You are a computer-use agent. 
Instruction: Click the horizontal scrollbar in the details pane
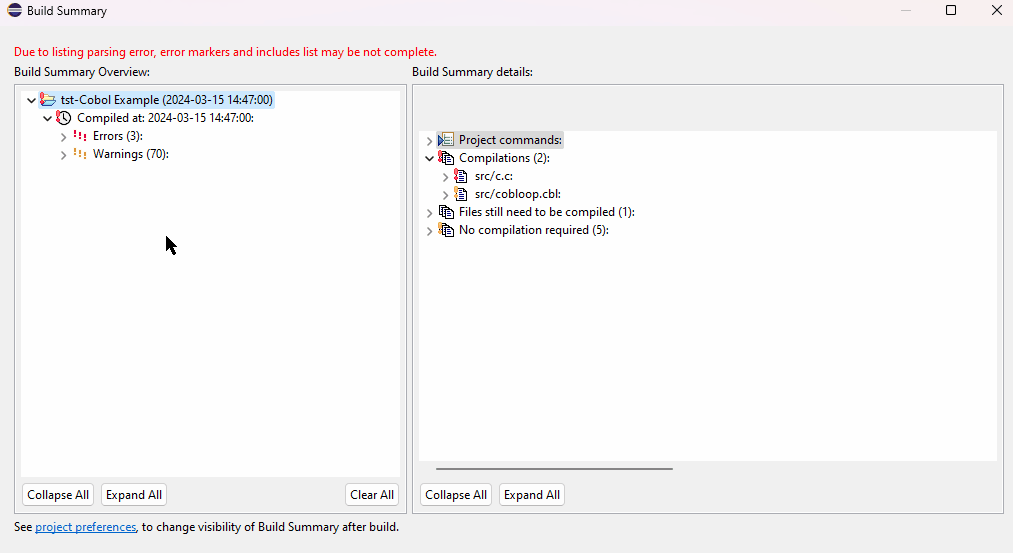tap(554, 468)
